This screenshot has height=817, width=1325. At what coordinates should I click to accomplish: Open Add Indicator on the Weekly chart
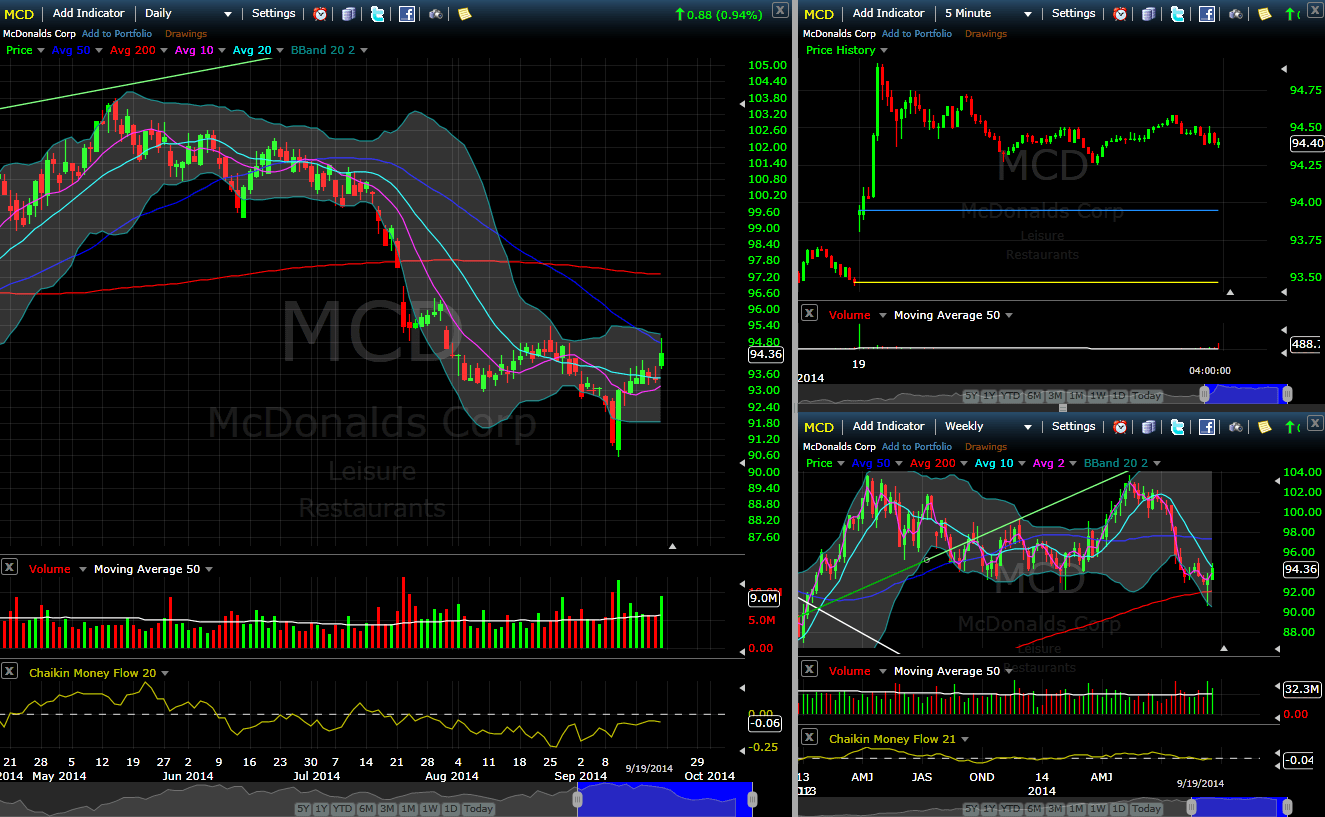click(x=889, y=427)
